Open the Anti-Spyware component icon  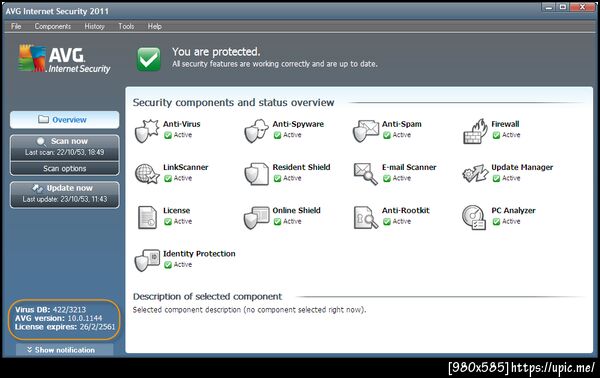[x=256, y=131]
